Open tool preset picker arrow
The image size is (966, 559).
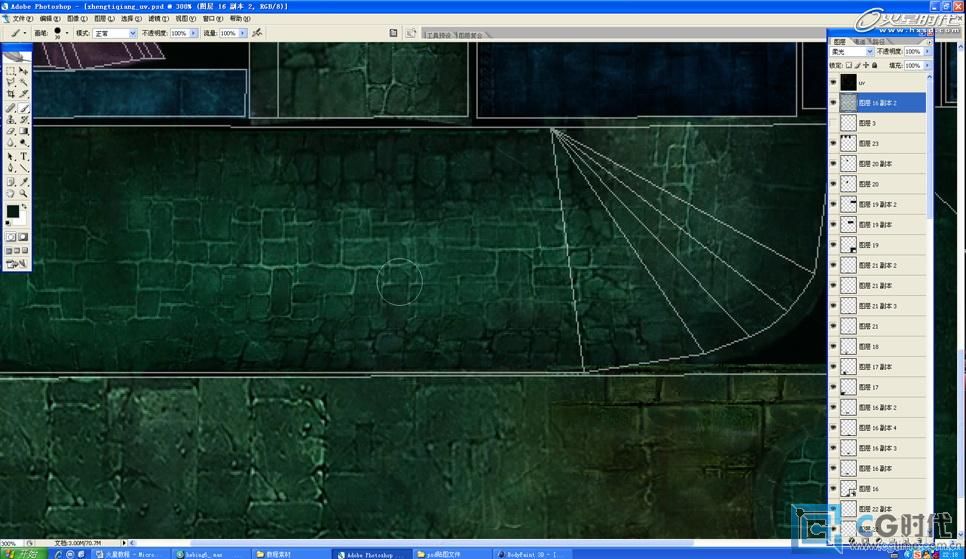(24, 33)
